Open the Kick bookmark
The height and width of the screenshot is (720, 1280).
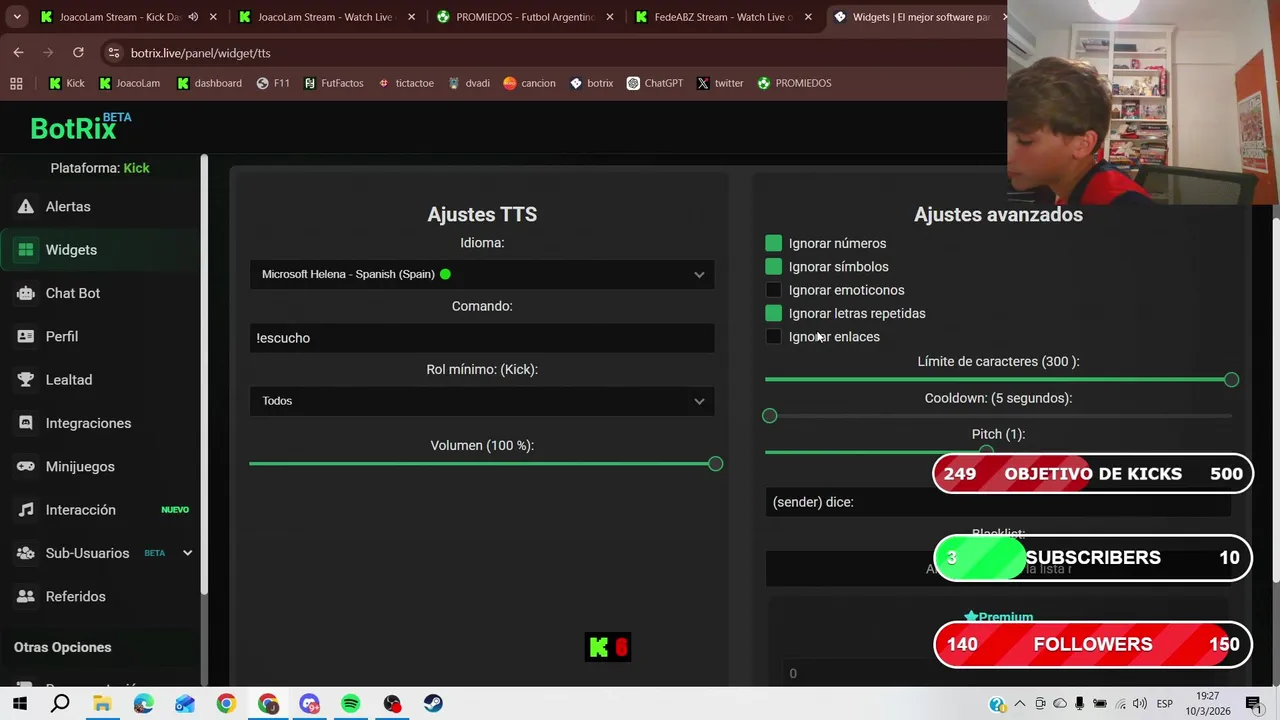(66, 83)
